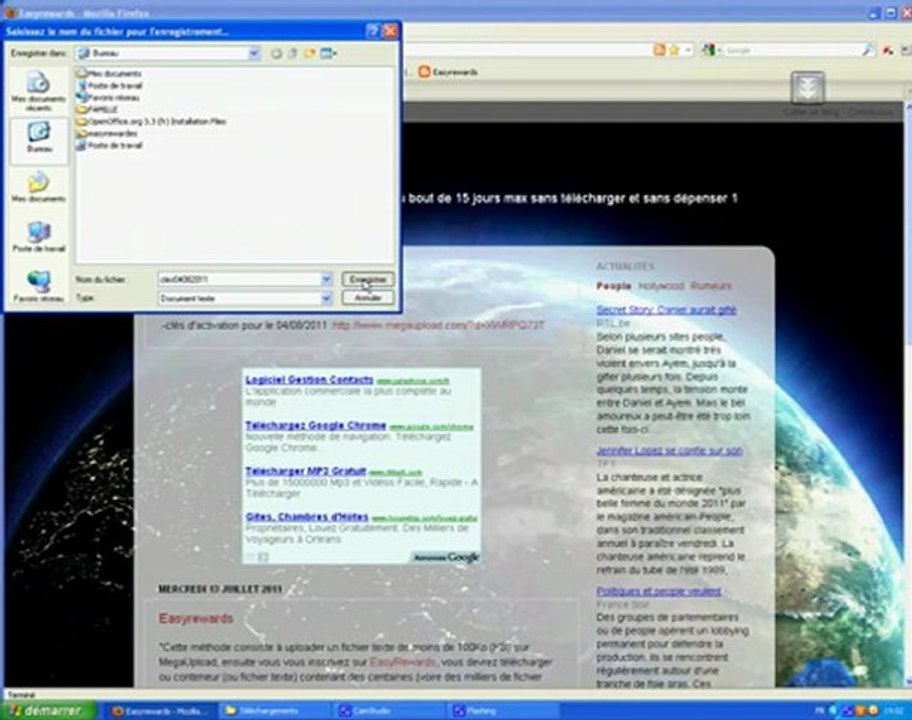Screen dimensions: 912x720
Task: Open the 'Gîtes, Chambres d'Hôtes' ad link
Action: [307, 517]
